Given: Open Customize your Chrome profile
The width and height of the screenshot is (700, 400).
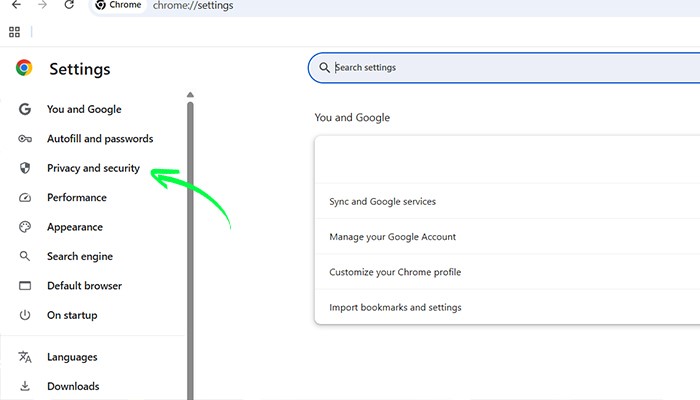Looking at the screenshot, I should pos(507,272).
